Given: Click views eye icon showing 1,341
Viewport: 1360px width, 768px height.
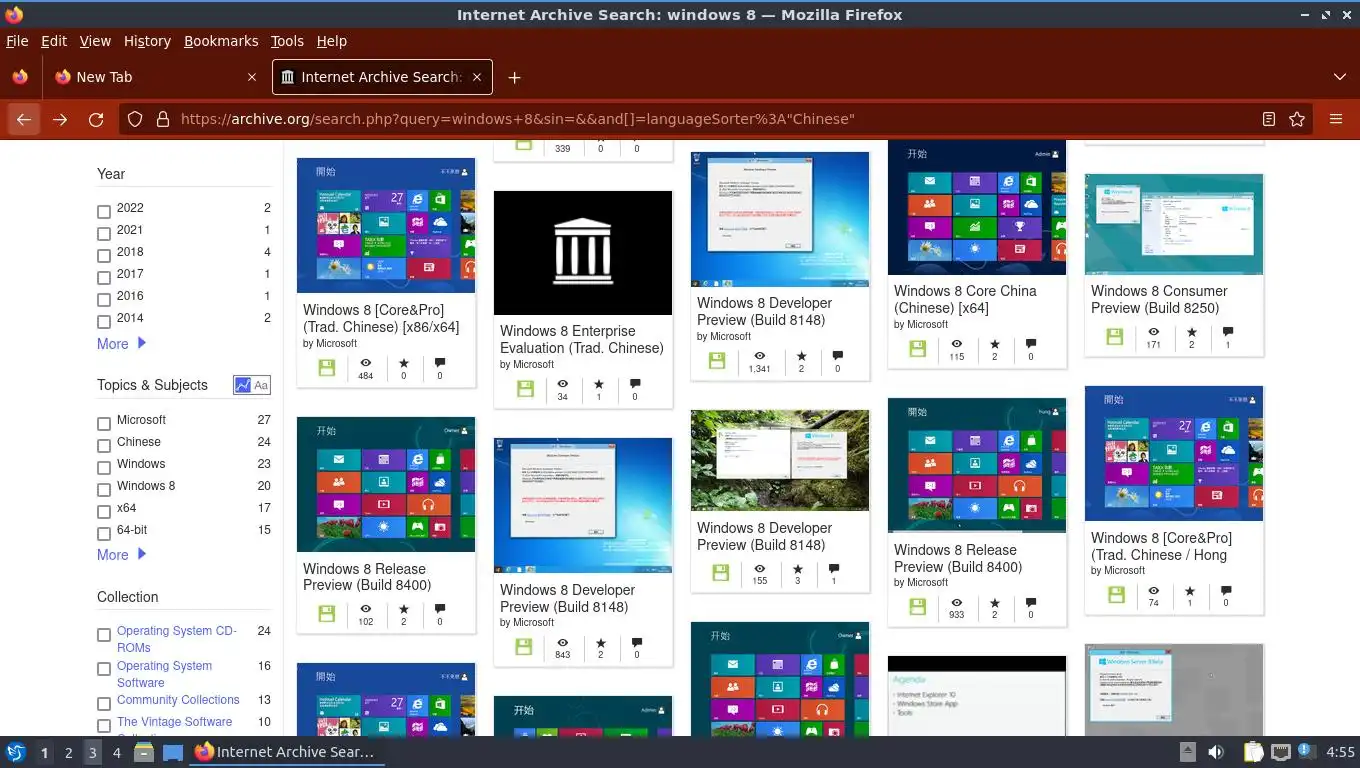Looking at the screenshot, I should tap(760, 355).
